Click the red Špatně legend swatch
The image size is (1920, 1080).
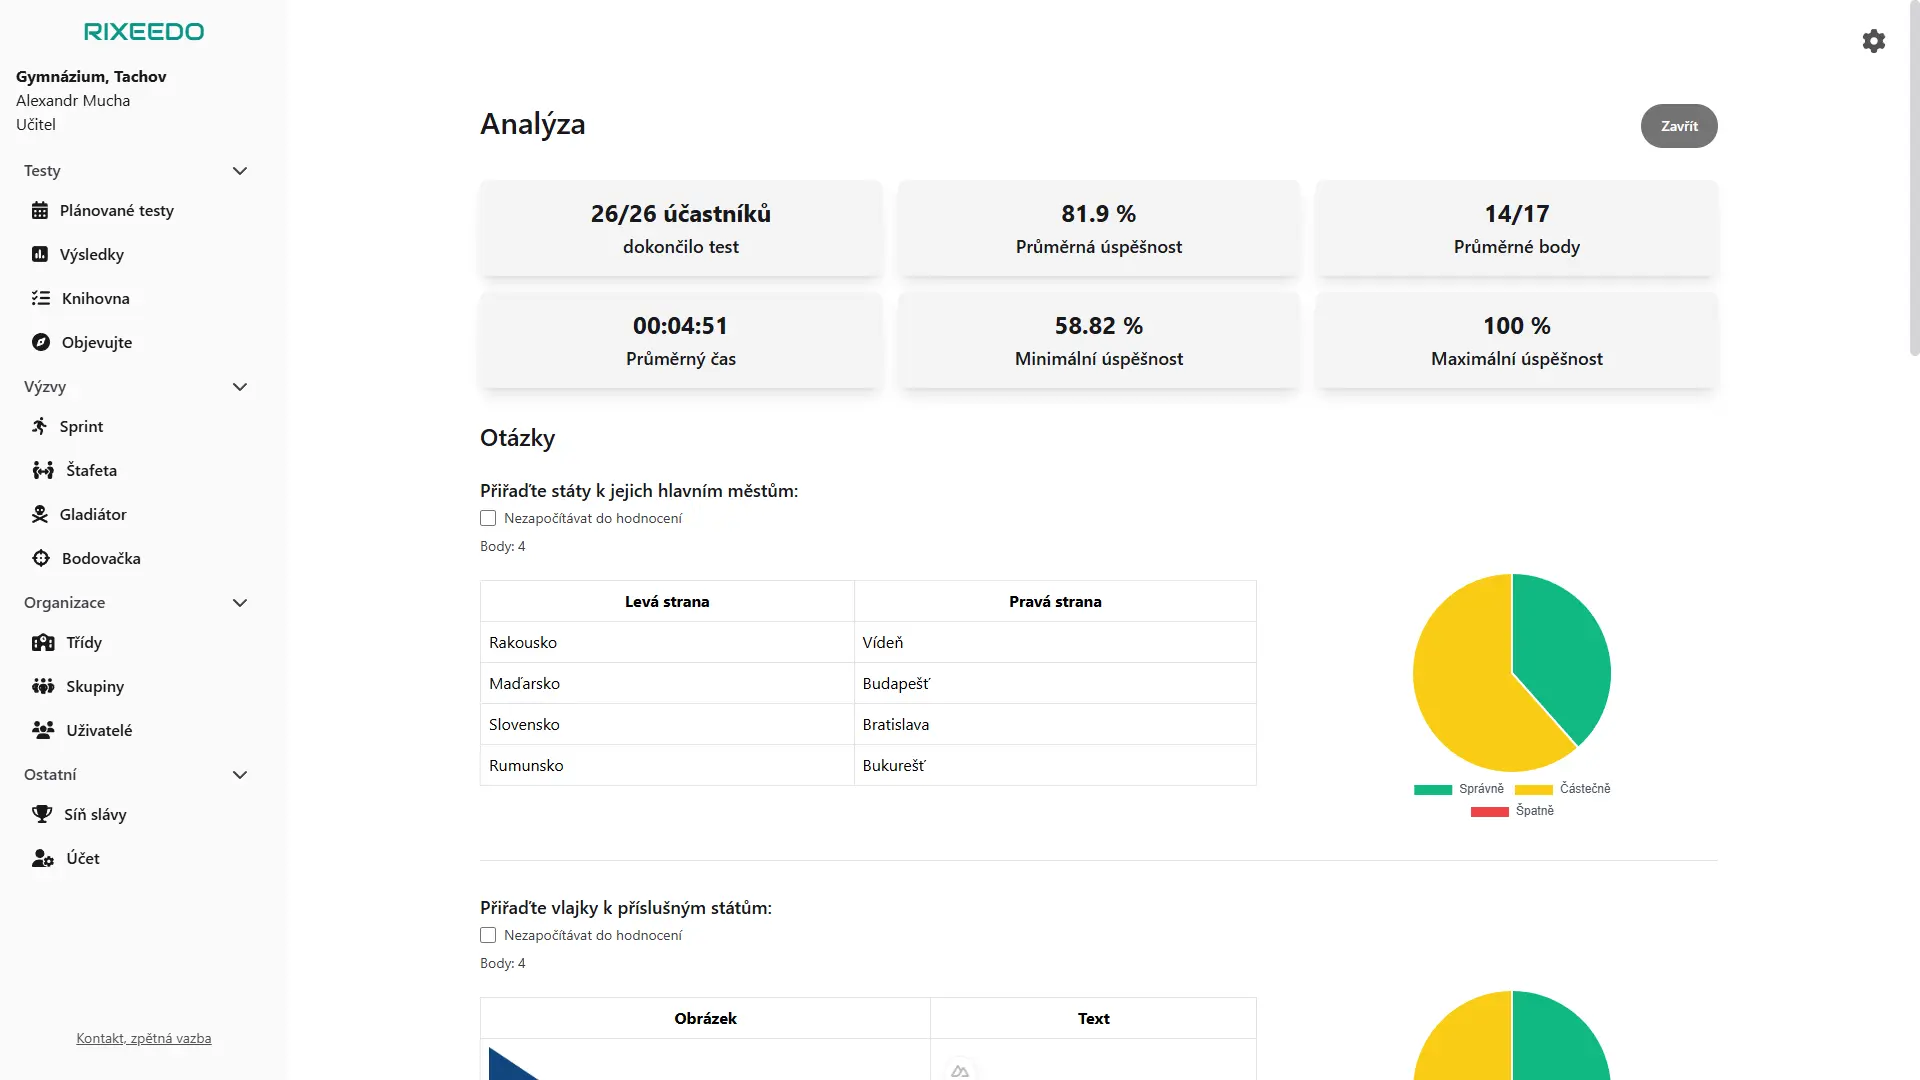(1489, 812)
